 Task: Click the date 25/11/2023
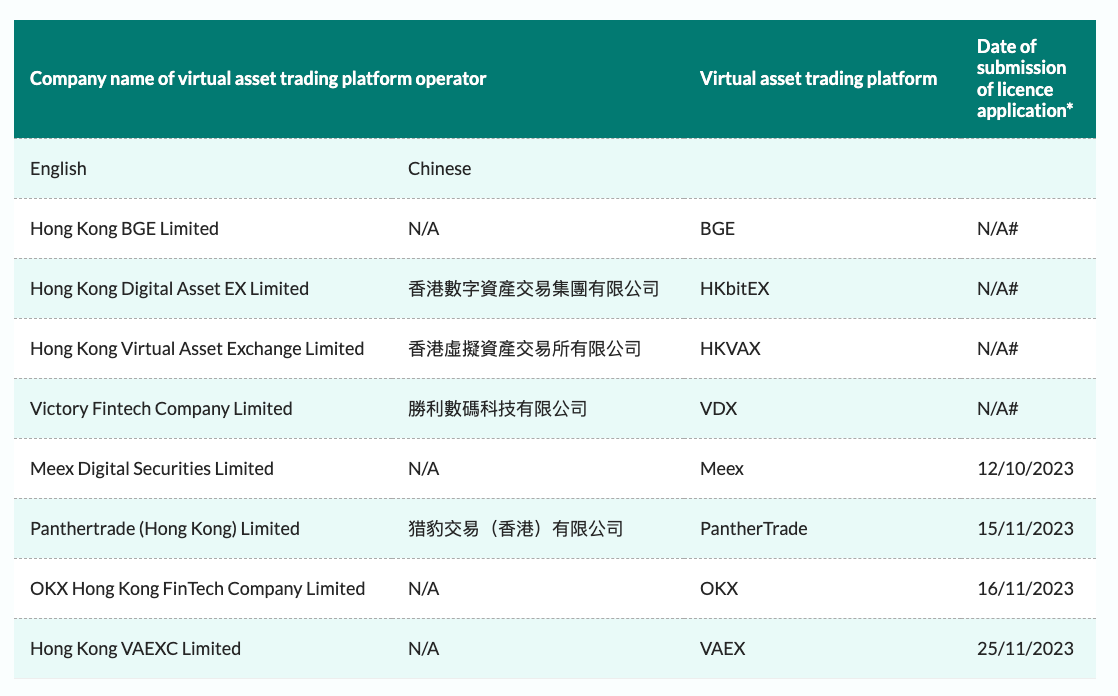click(x=1025, y=648)
